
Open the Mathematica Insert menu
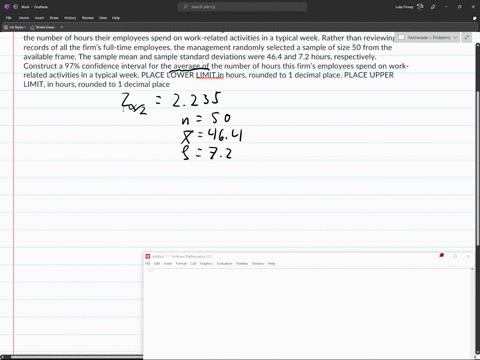pyautogui.click(x=168, y=264)
